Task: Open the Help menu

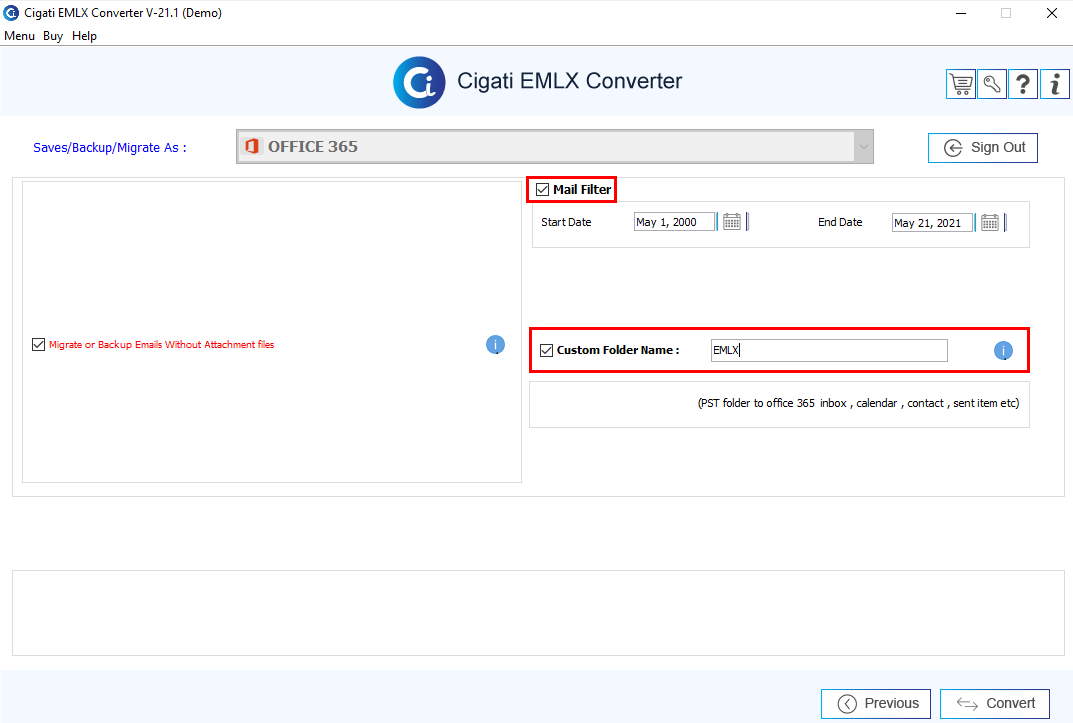Action: (84, 36)
